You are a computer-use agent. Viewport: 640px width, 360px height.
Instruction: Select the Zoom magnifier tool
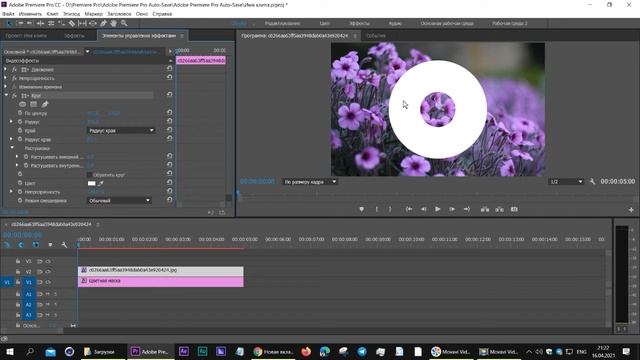pos(124,24)
